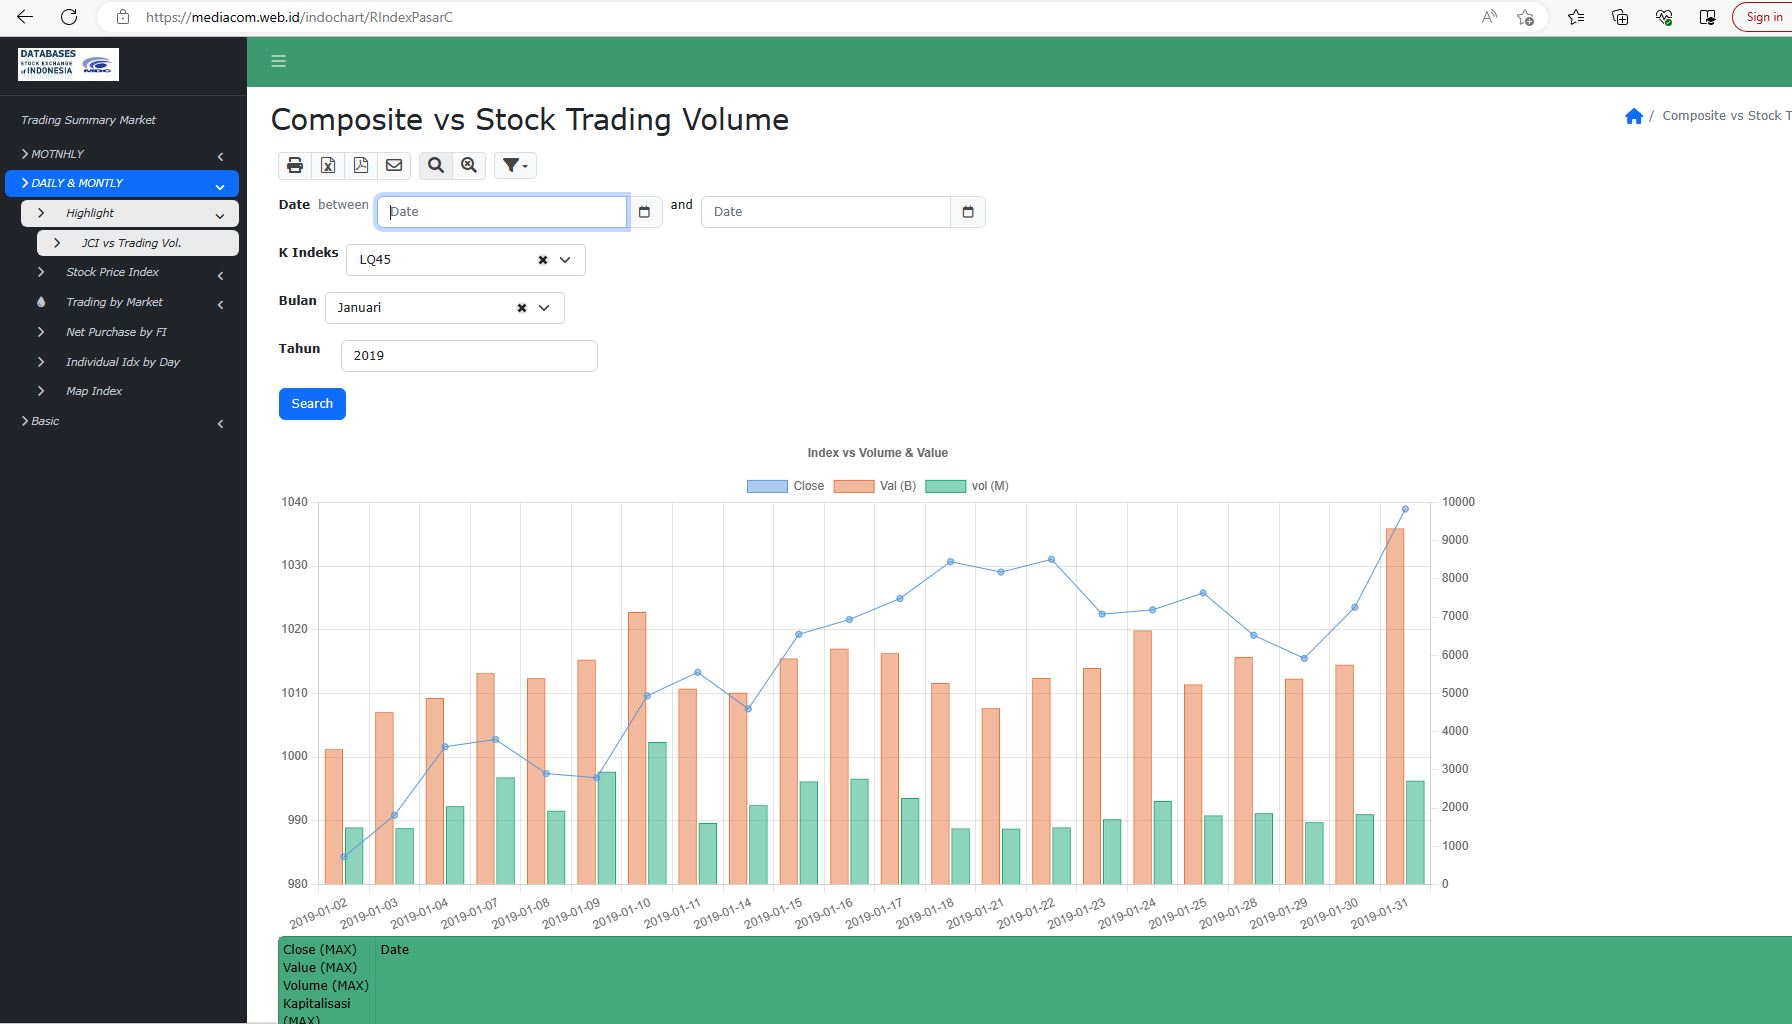Open Stock Price Index sidebar item
Image resolution: width=1792 pixels, height=1024 pixels.
[x=112, y=272]
